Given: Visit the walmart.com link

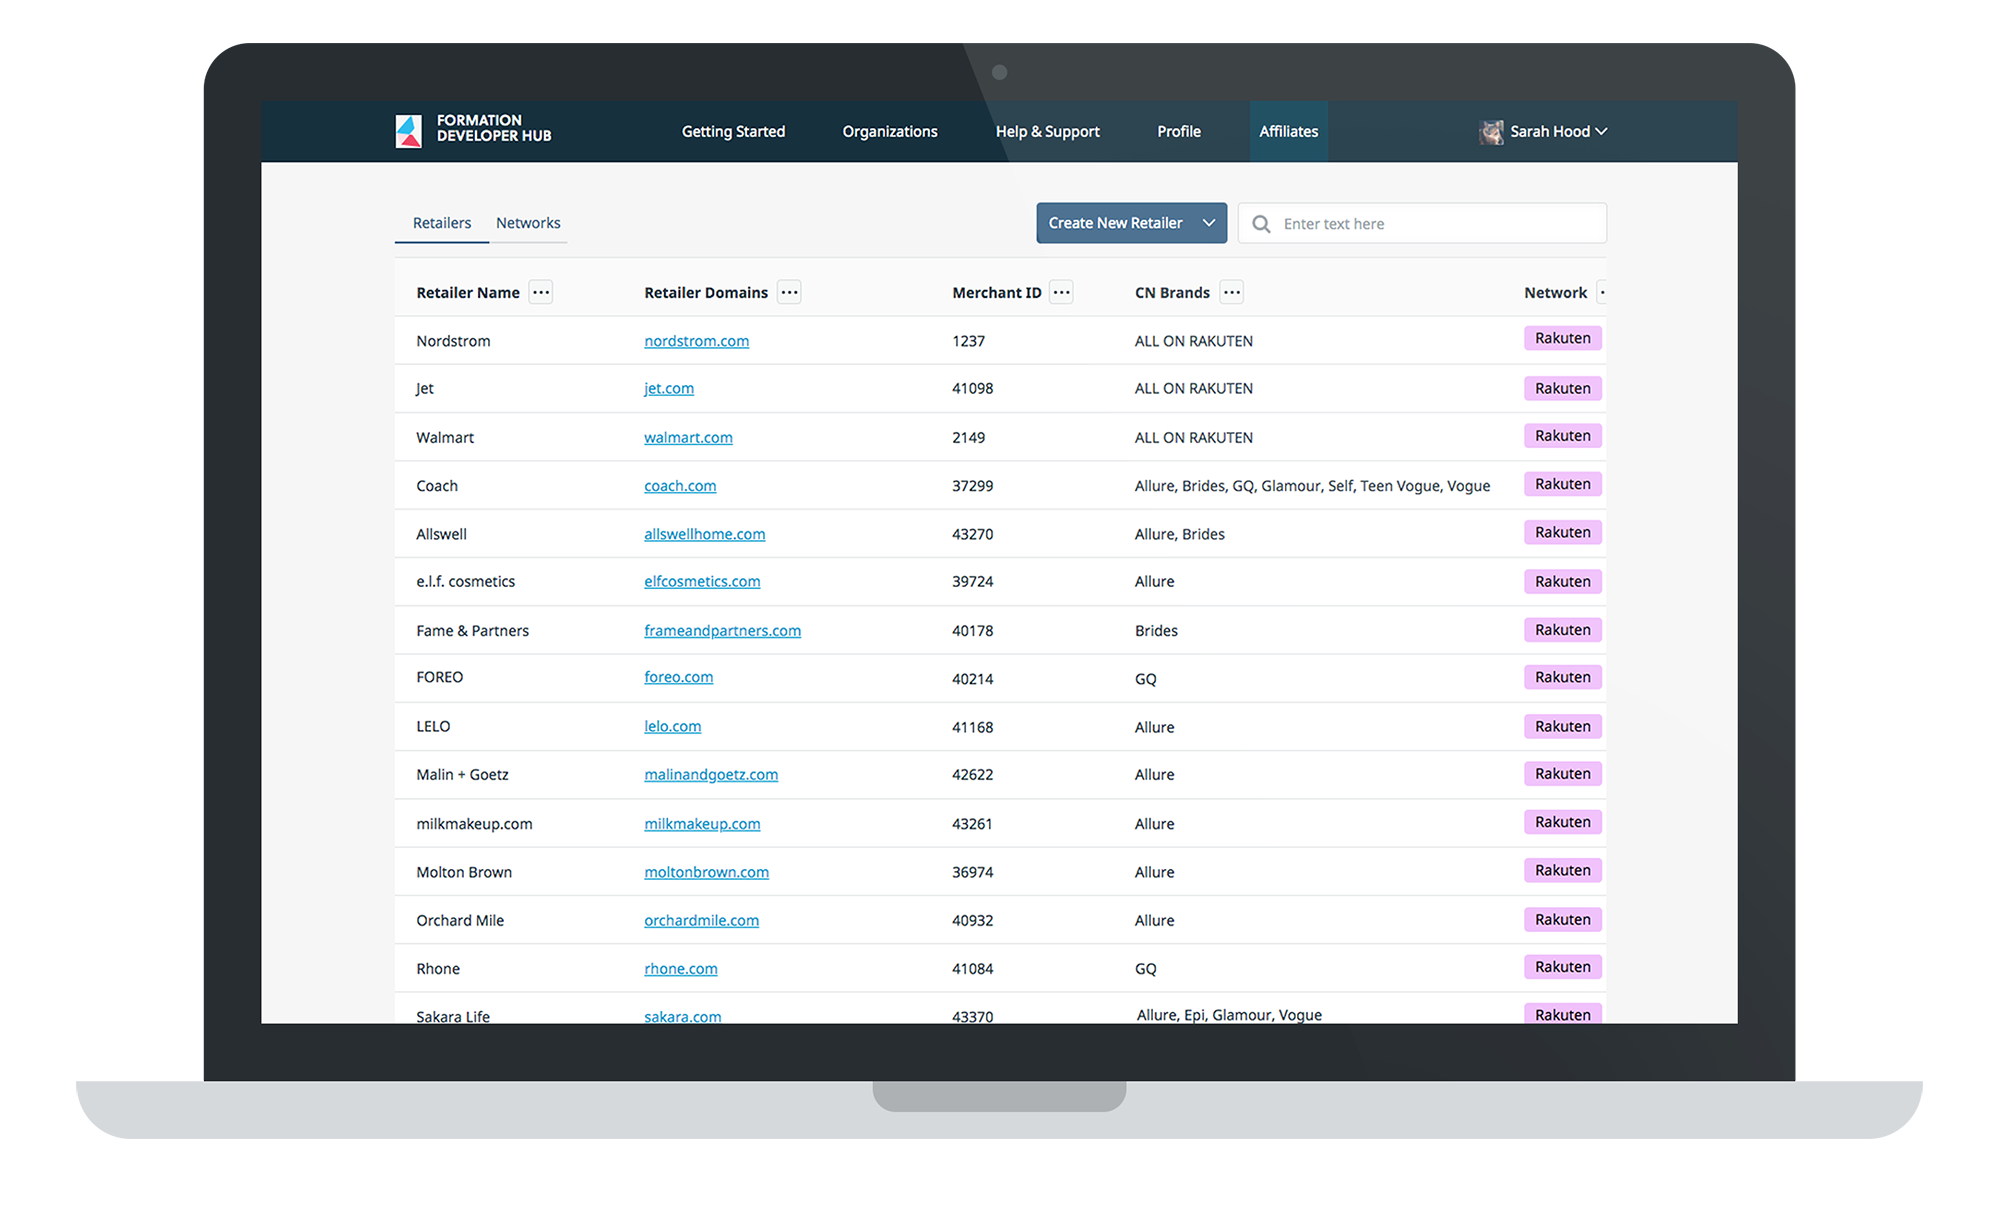Looking at the screenshot, I should tap(688, 437).
